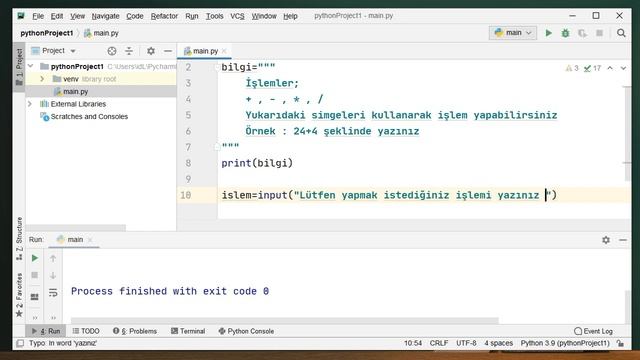Collapse all project tree items icon
Screen dimensions: 640x360
(x=129, y=51)
